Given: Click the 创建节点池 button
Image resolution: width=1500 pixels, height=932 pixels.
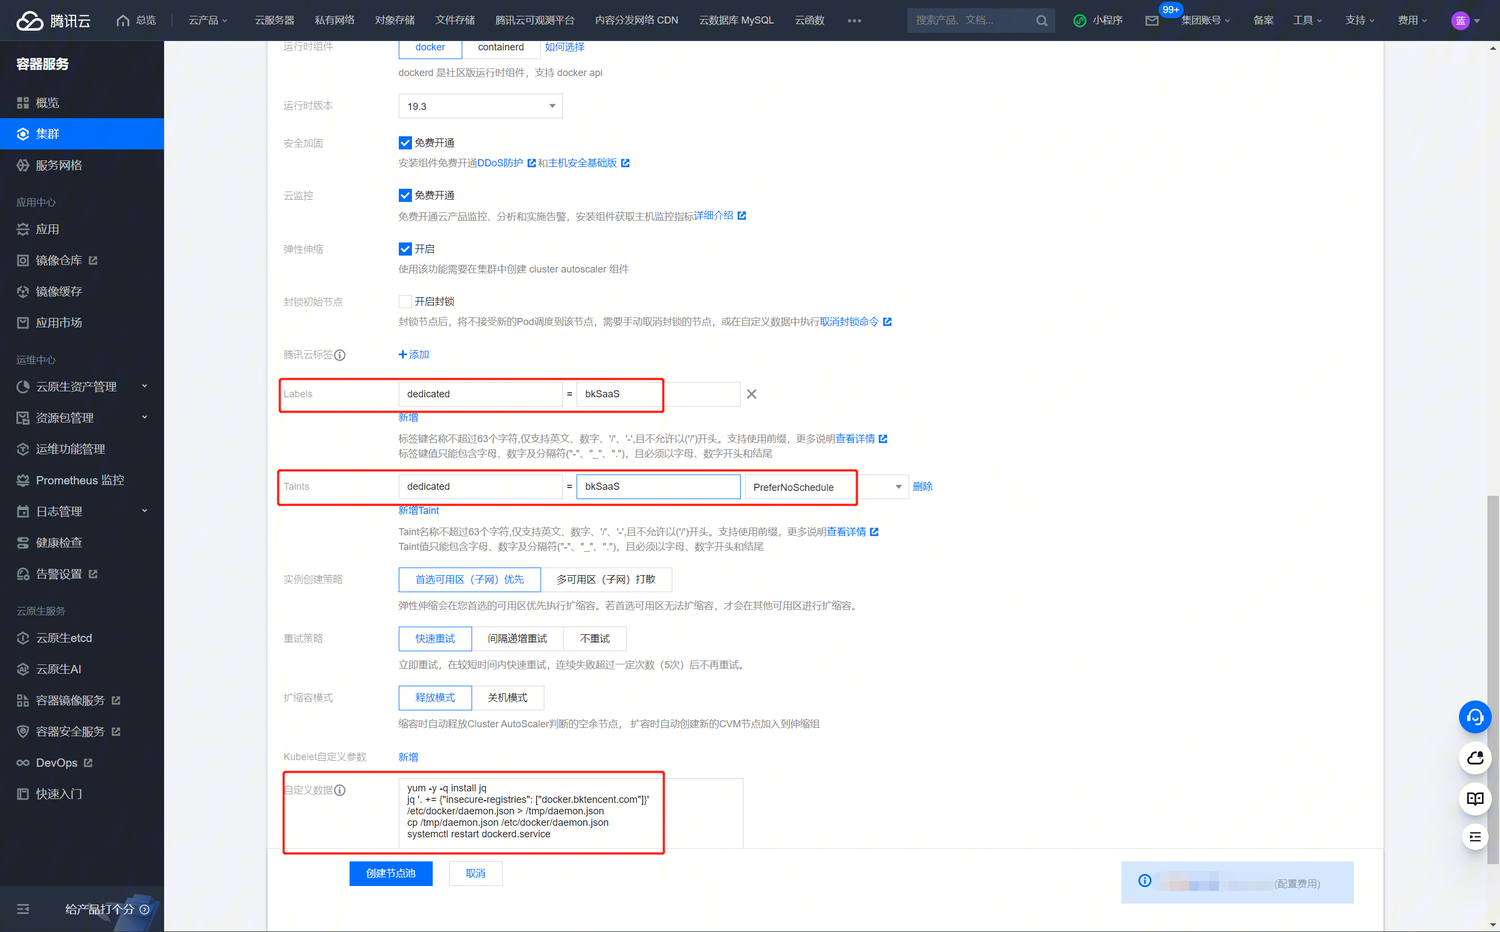Looking at the screenshot, I should click(391, 873).
